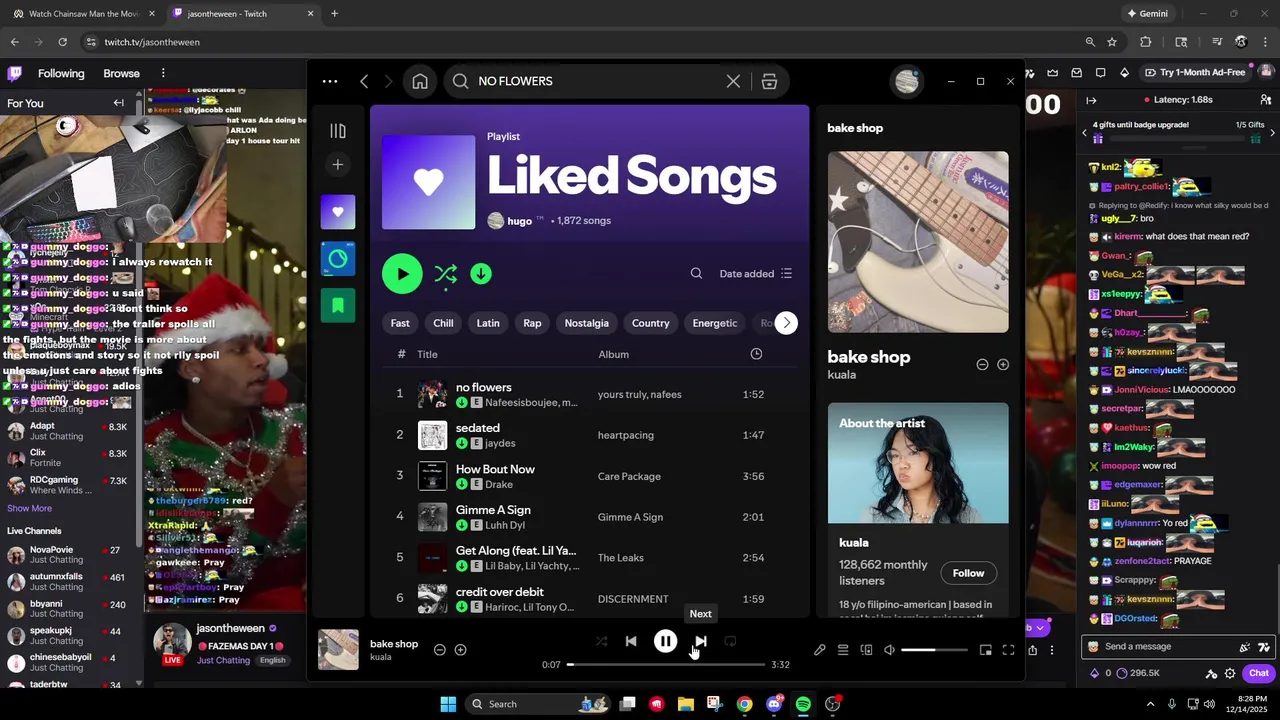
Task: Adjust Spotify volume slider
Action: (x=934, y=650)
